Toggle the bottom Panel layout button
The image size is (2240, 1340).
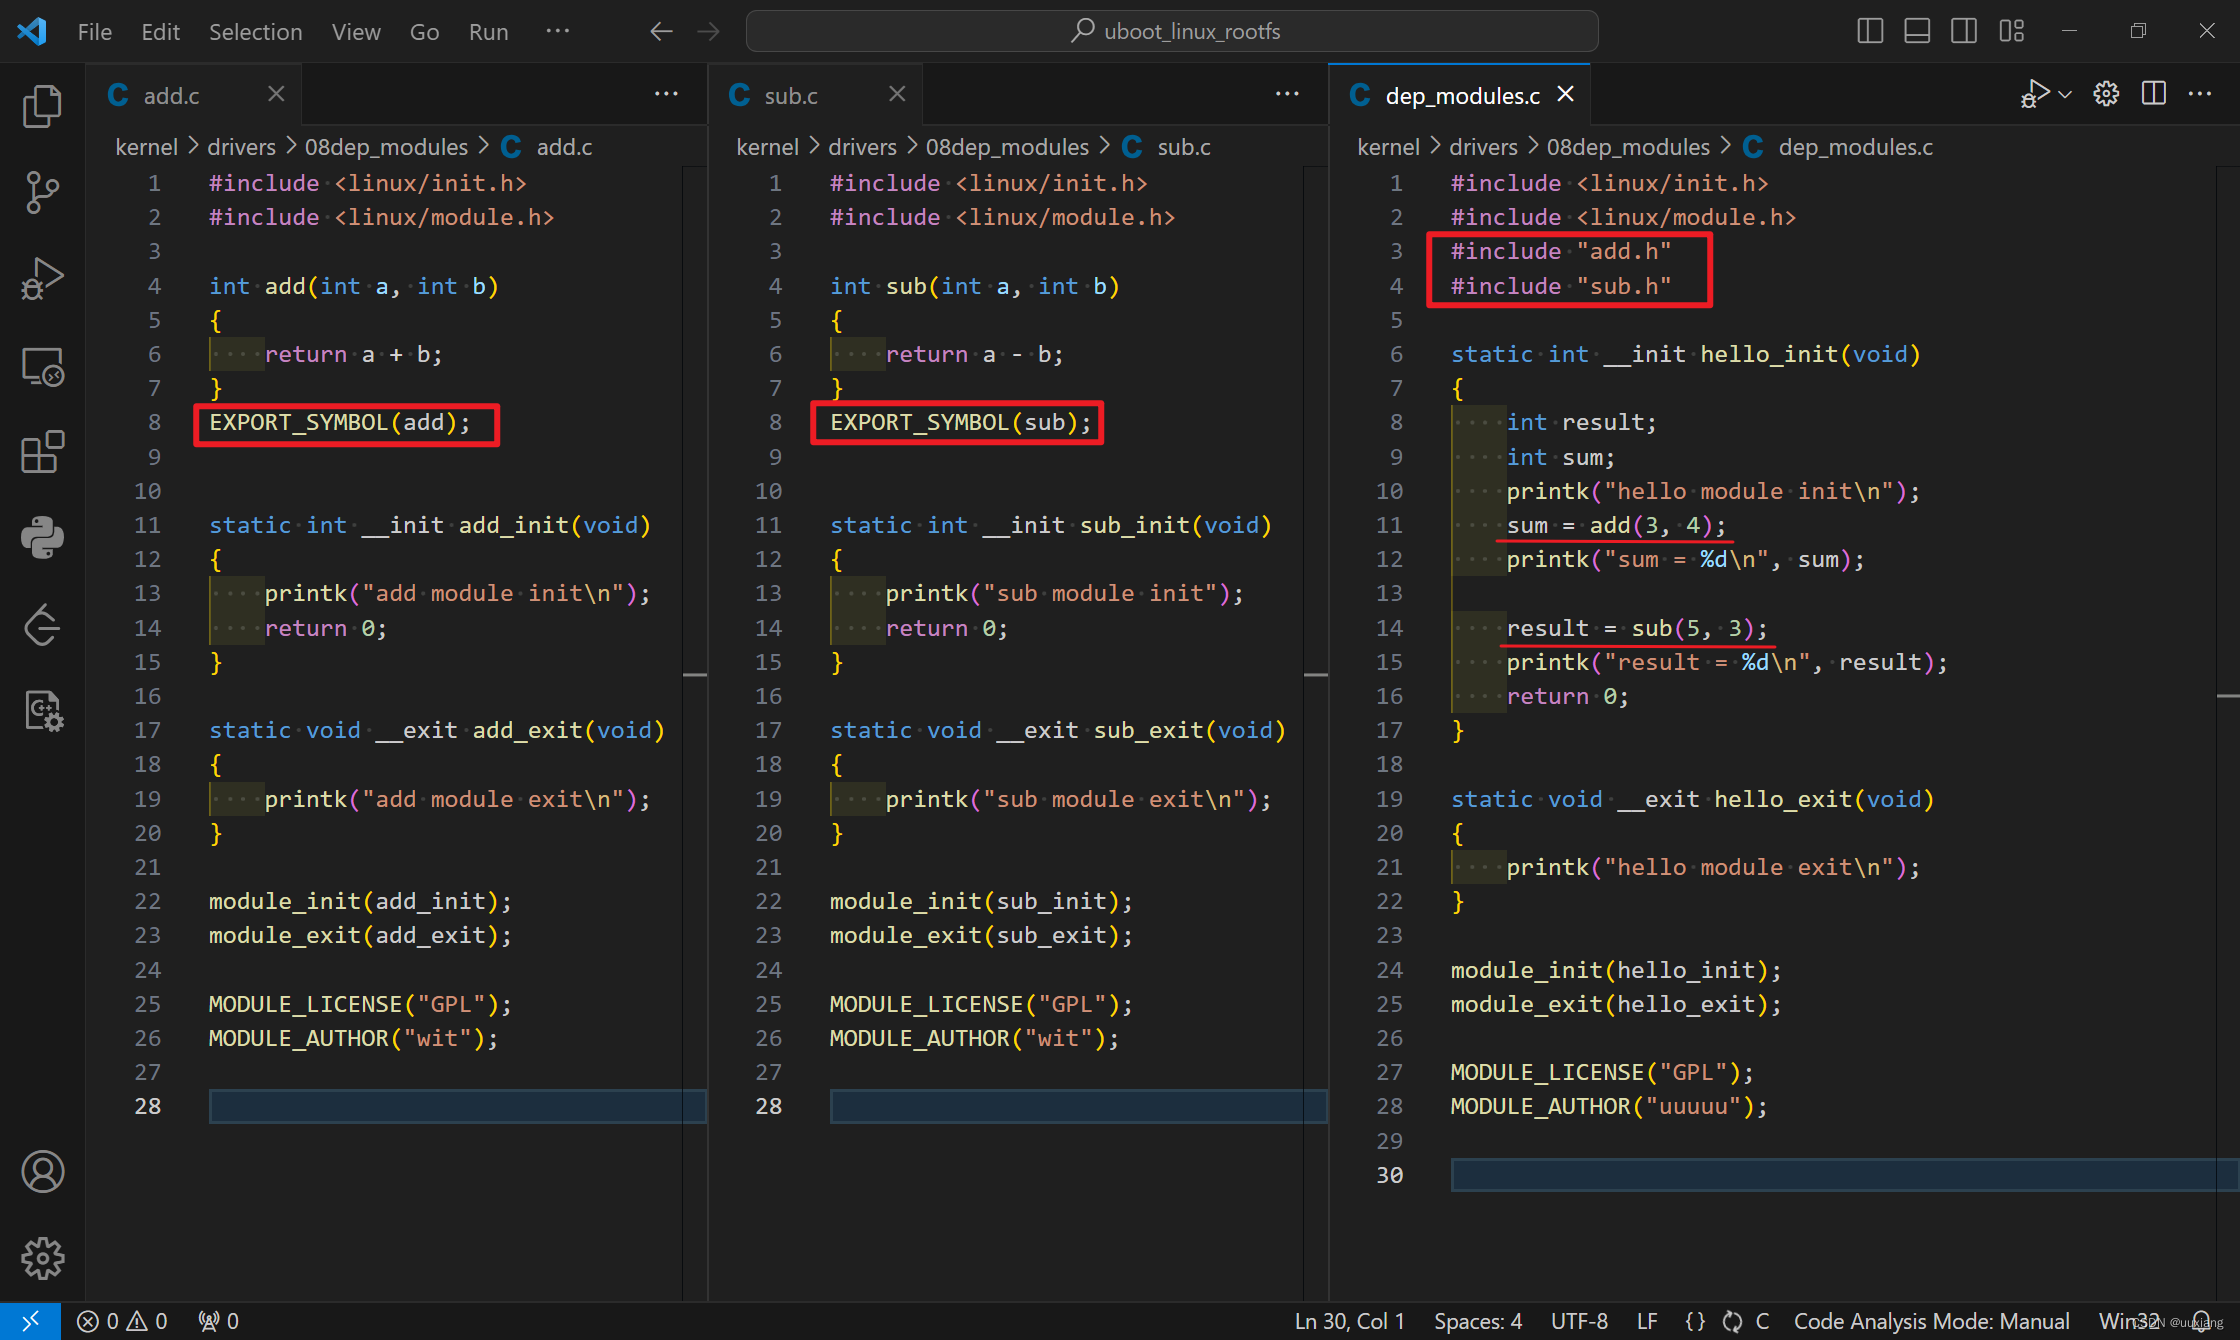click(1916, 31)
